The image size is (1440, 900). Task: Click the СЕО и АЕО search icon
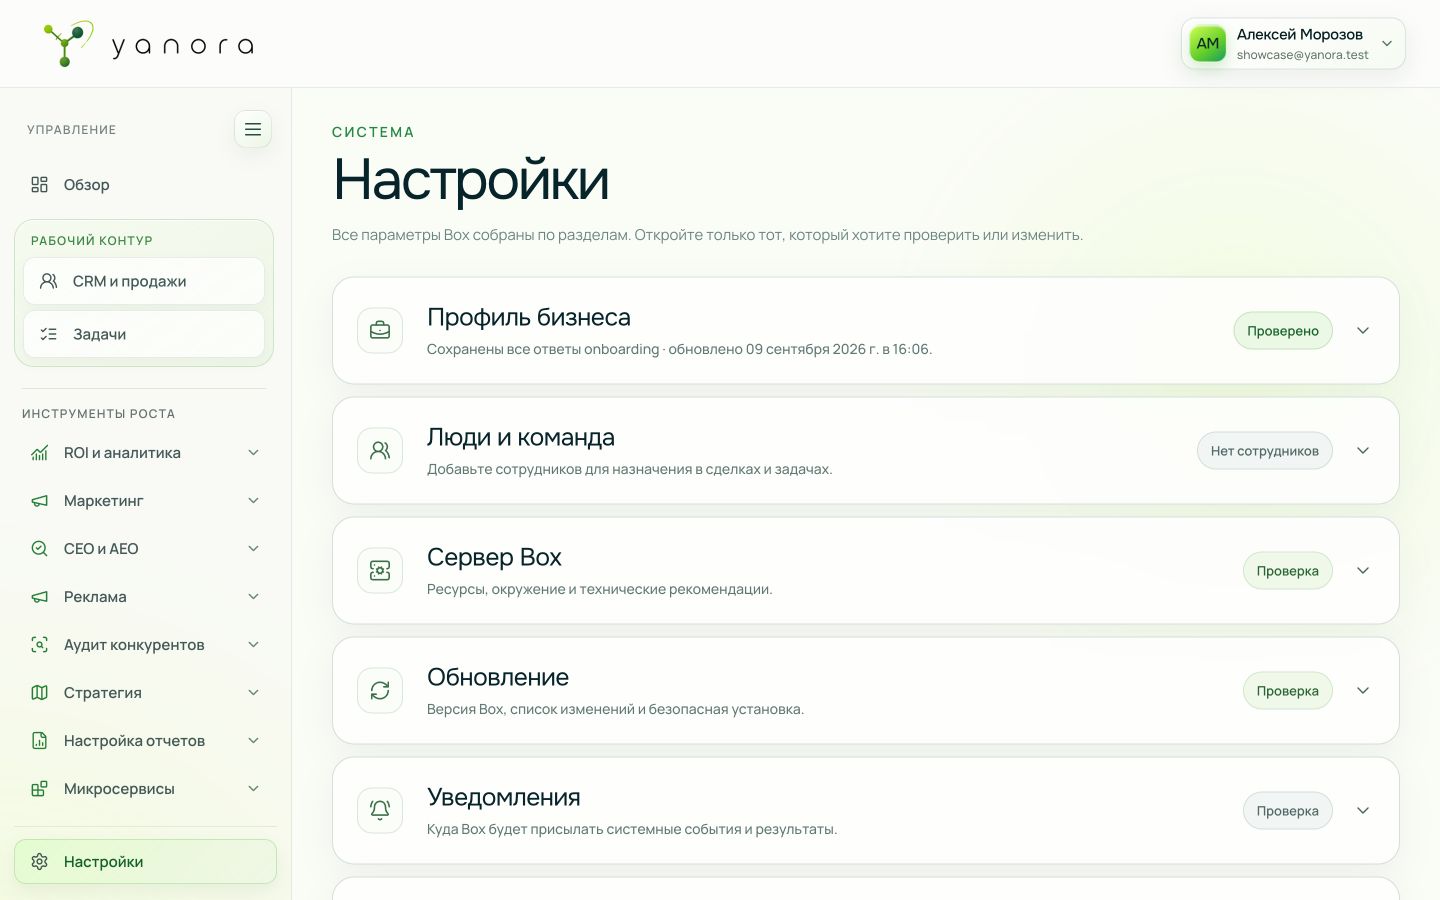click(39, 549)
